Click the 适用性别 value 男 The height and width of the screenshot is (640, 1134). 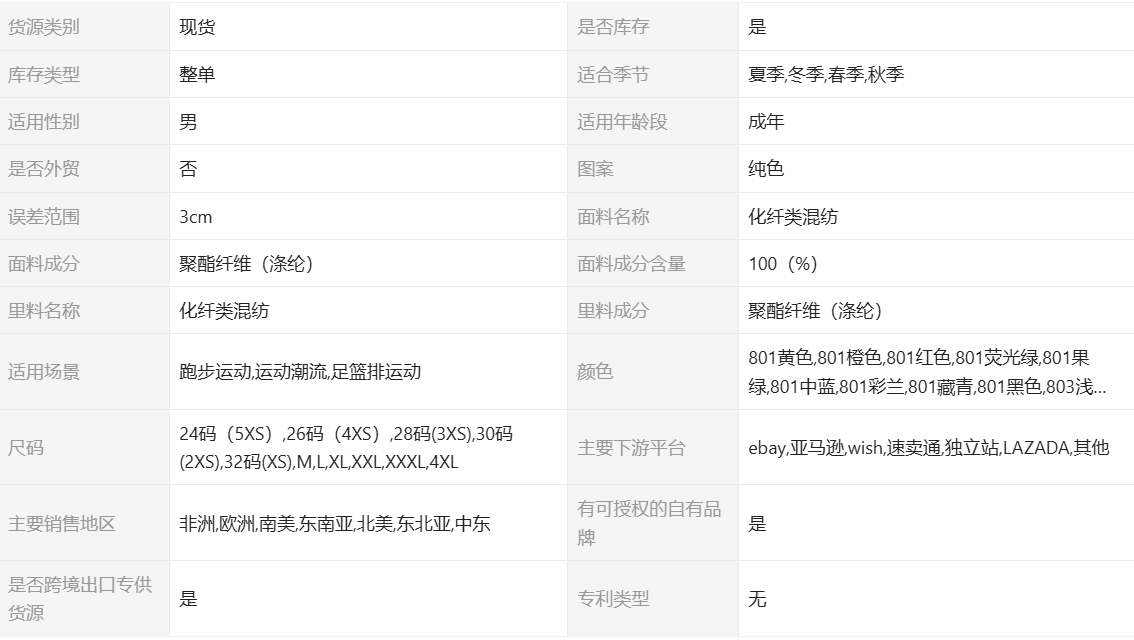tap(188, 122)
